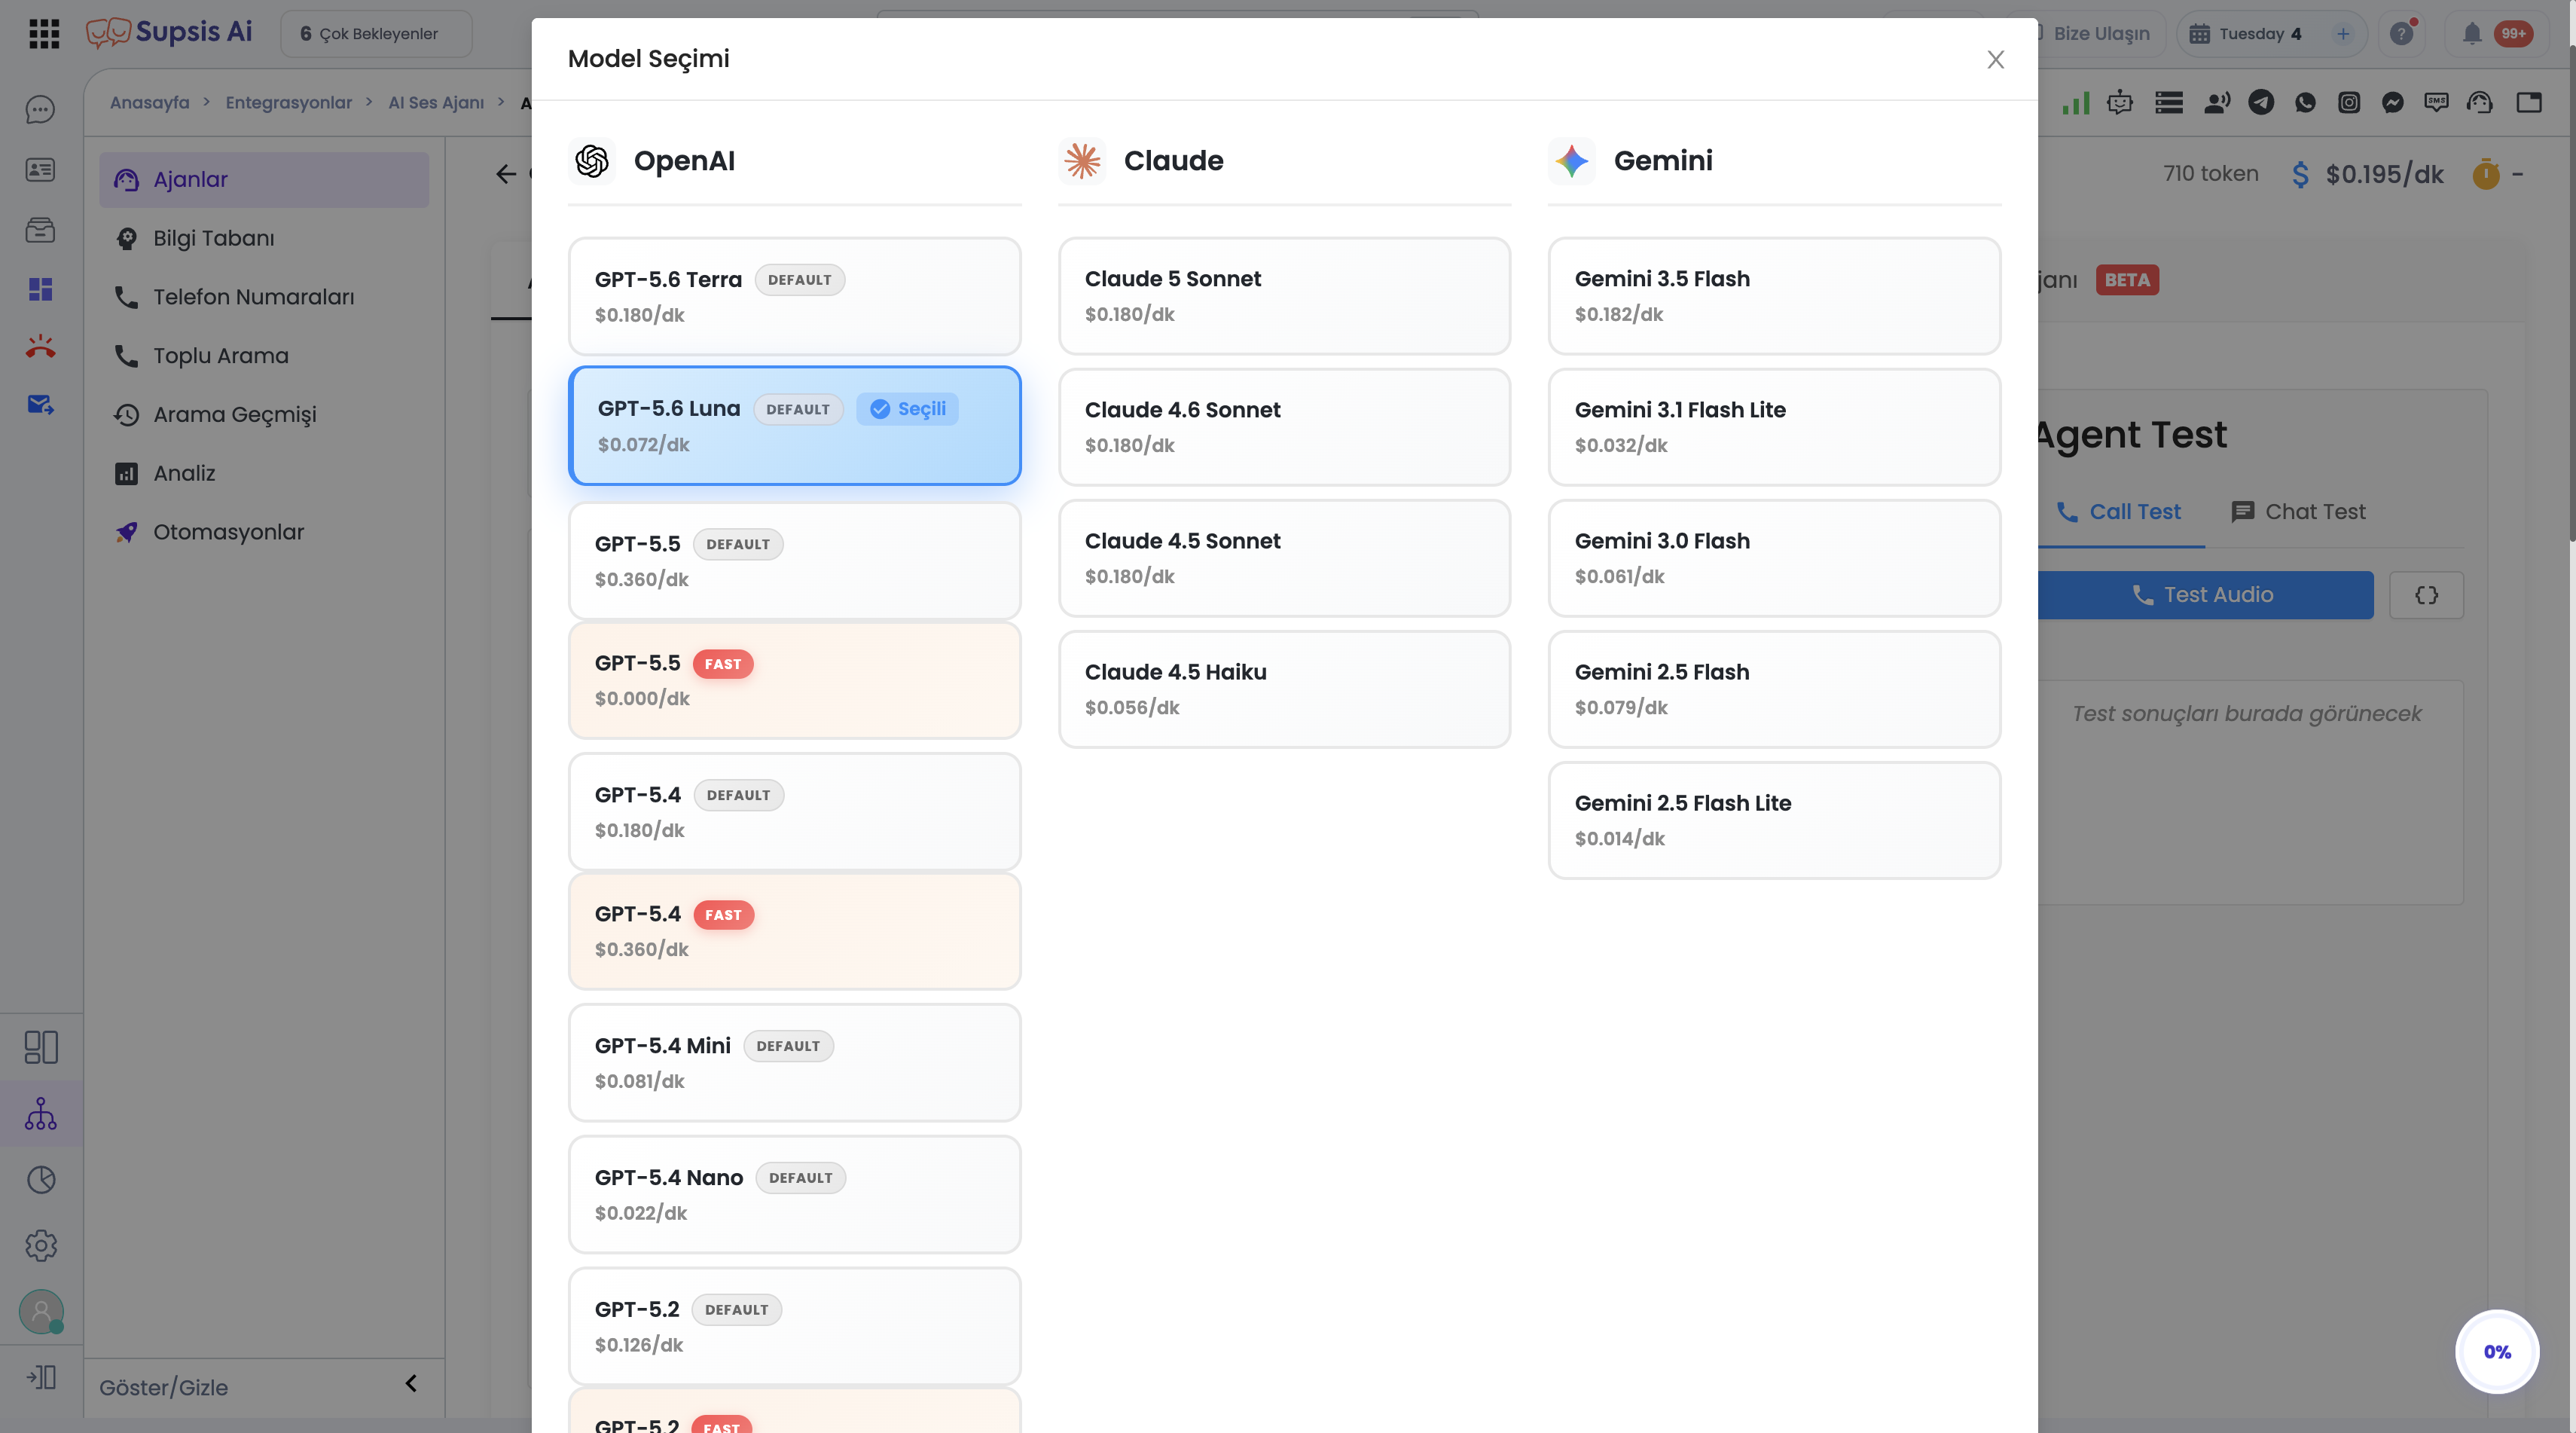Open the hierarchy integrations sidebar icon
The height and width of the screenshot is (1433, 2576).
click(x=41, y=1113)
